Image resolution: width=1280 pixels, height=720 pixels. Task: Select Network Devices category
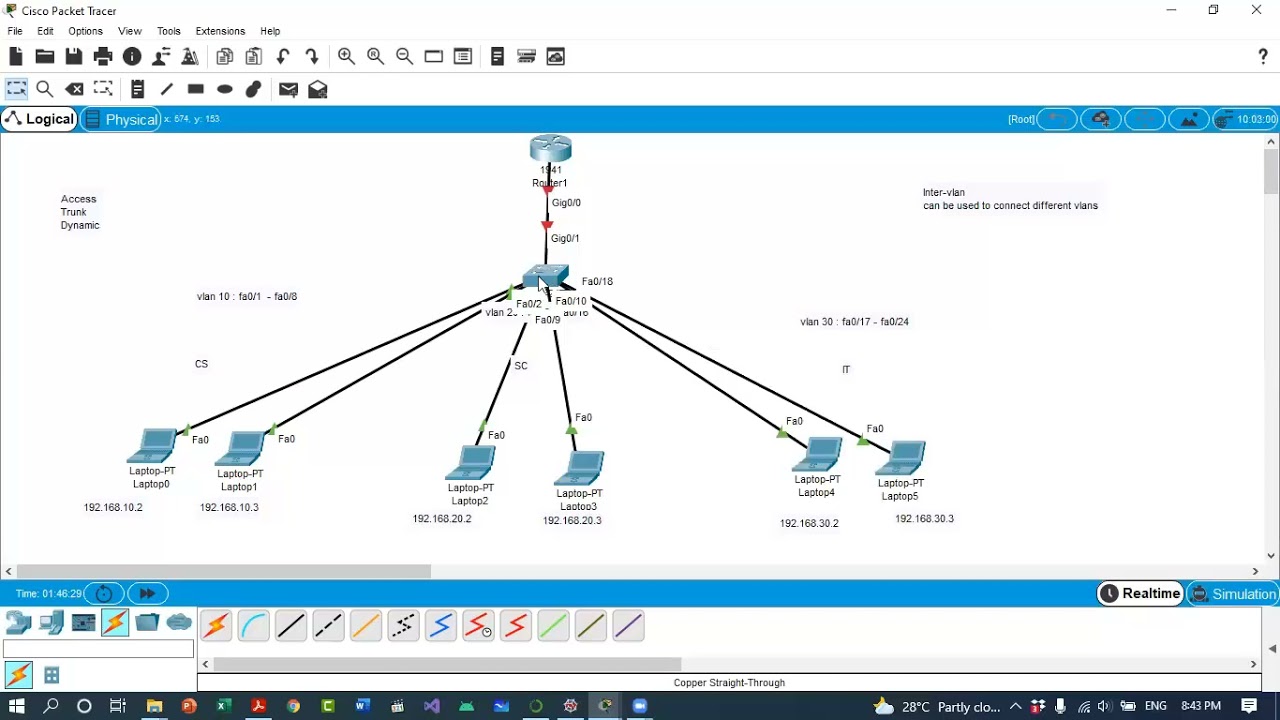(19, 623)
